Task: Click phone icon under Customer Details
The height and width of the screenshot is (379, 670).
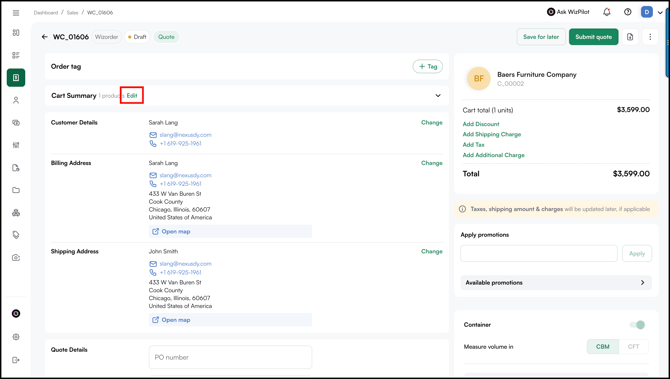Action: pos(153,144)
